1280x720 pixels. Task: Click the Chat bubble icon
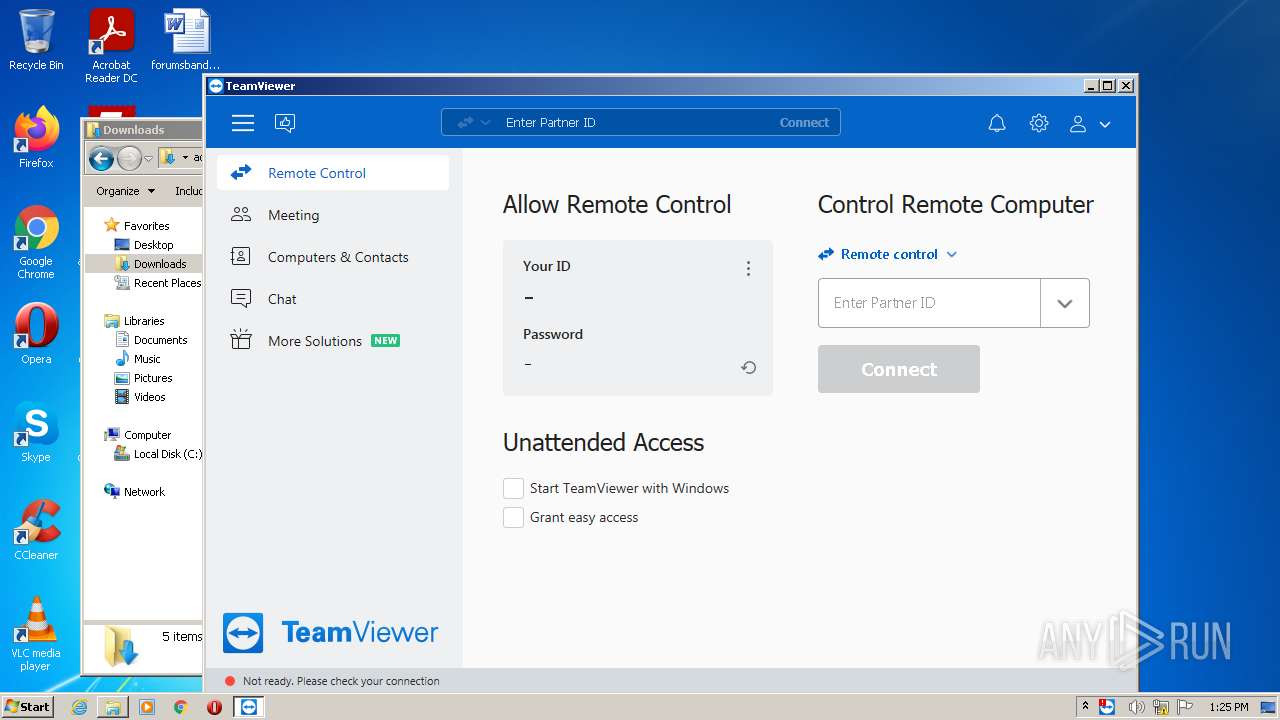pyautogui.click(x=241, y=298)
